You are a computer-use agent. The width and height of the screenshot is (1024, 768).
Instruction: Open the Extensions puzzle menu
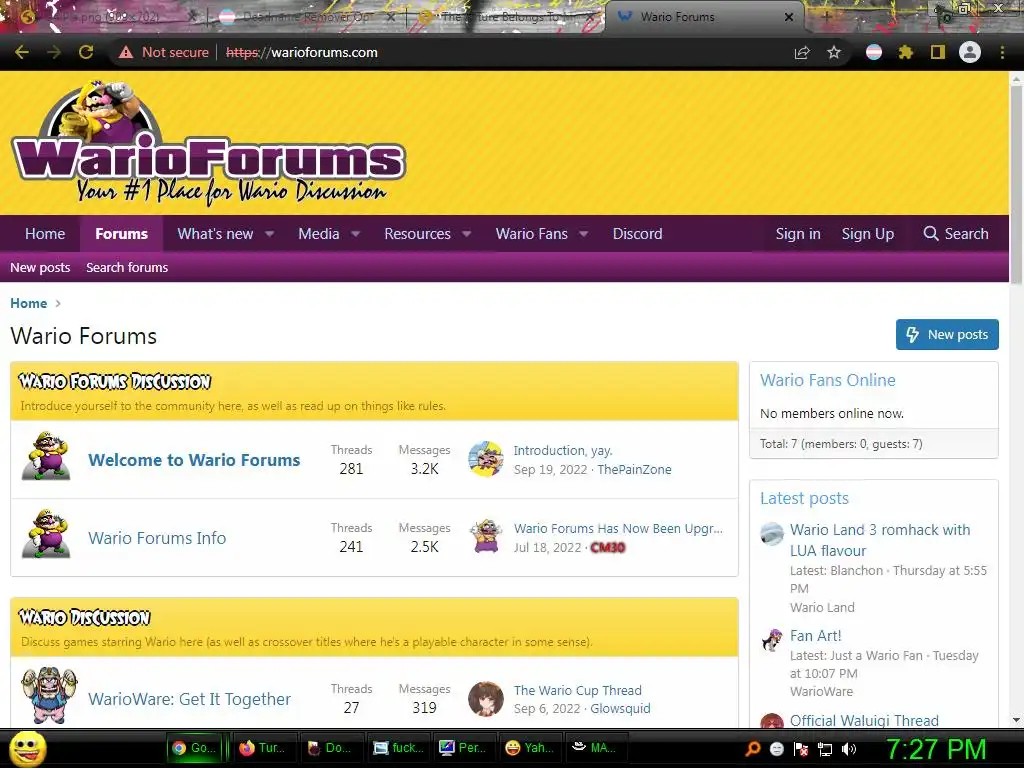pyautogui.click(x=906, y=52)
